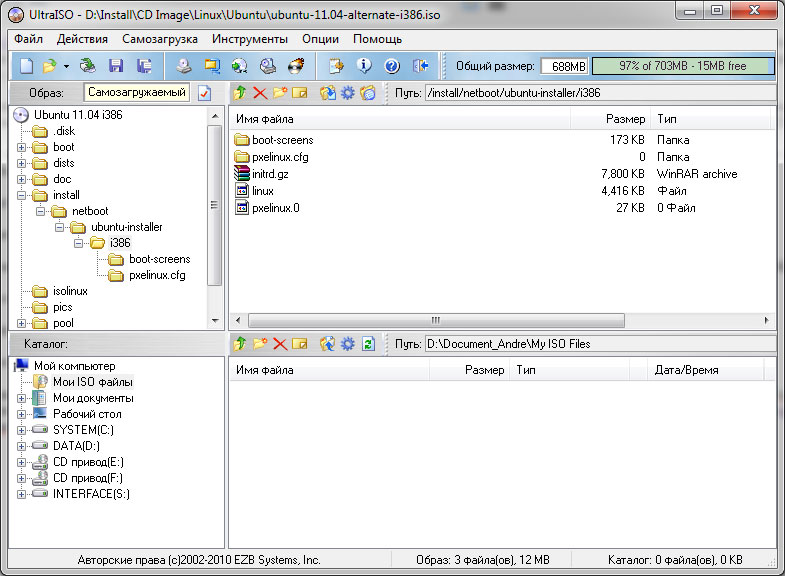Click the New image toolbar icon
Image resolution: width=785 pixels, height=576 pixels.
point(26,66)
